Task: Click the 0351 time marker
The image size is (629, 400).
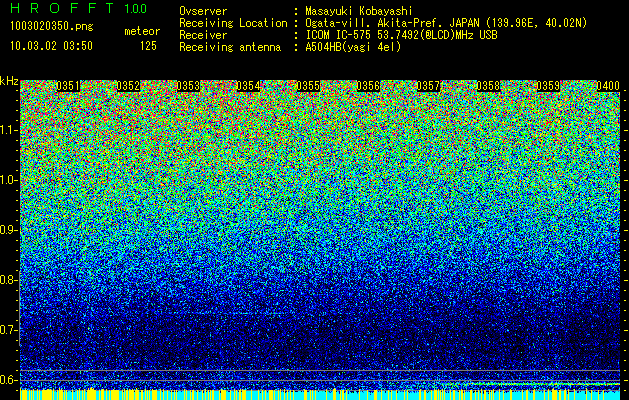Action: [68, 86]
